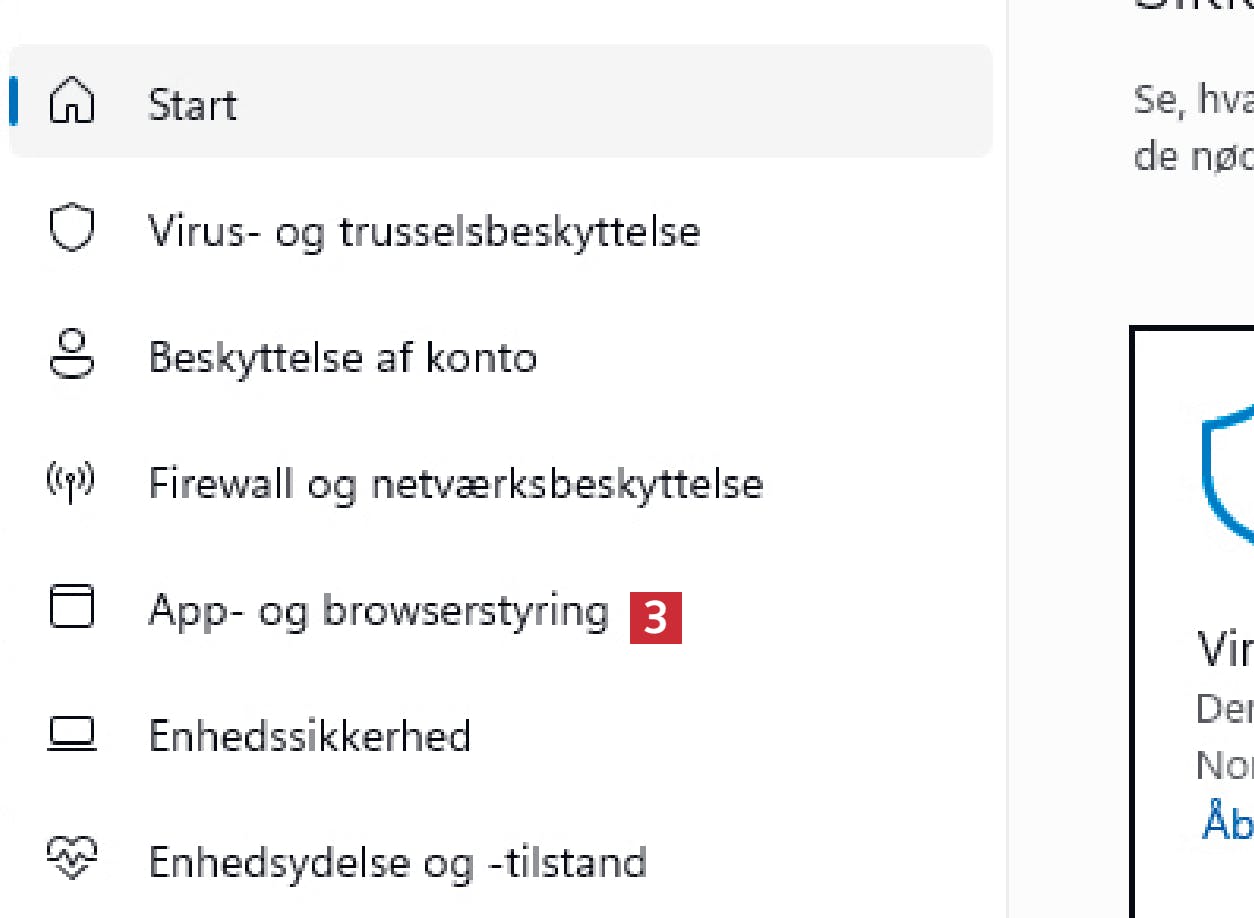Click the "Vir" card title

(x=1225, y=650)
